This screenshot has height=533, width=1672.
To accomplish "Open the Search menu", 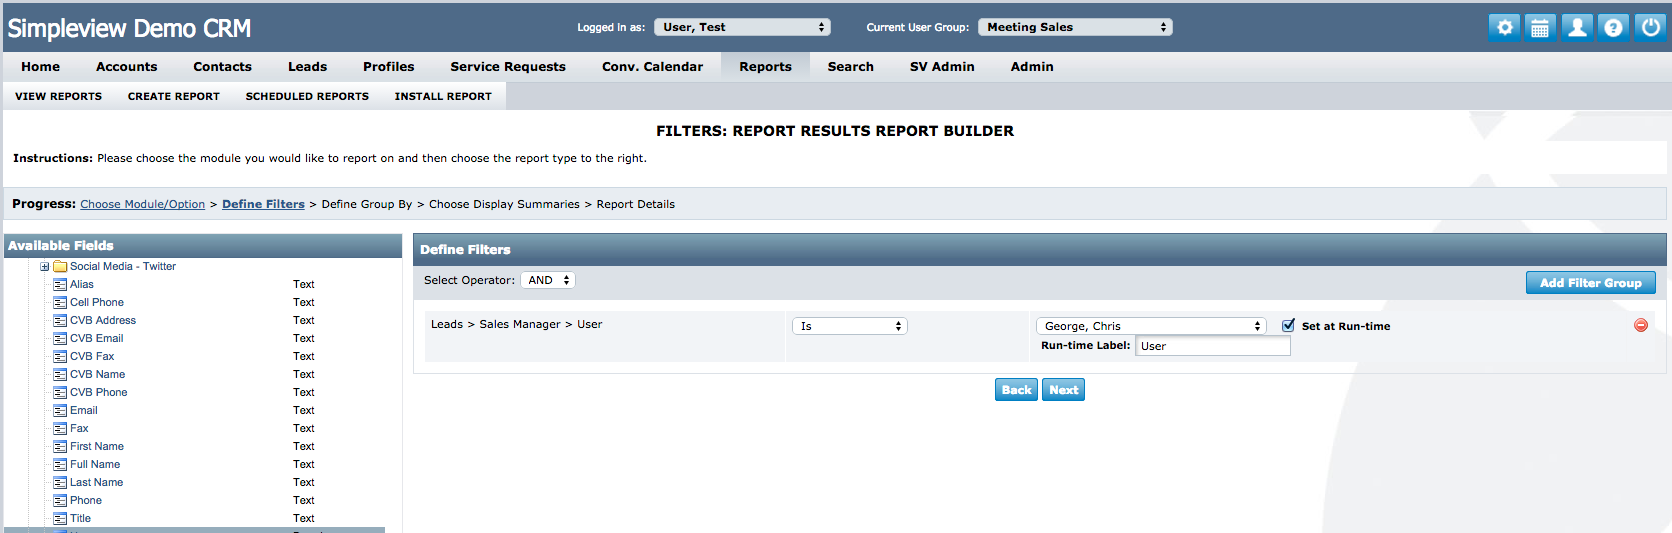I will click(851, 67).
